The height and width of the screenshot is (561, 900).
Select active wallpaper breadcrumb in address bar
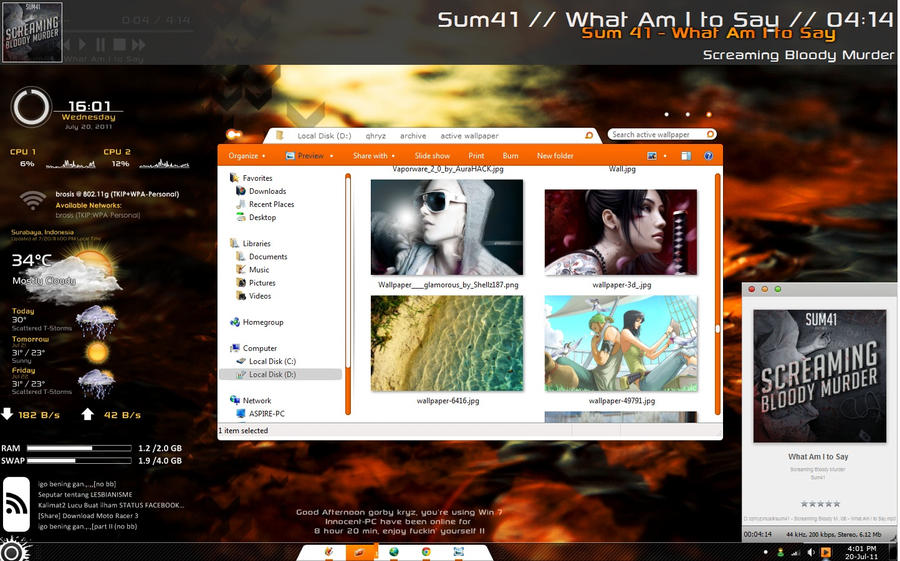pyautogui.click(x=469, y=136)
